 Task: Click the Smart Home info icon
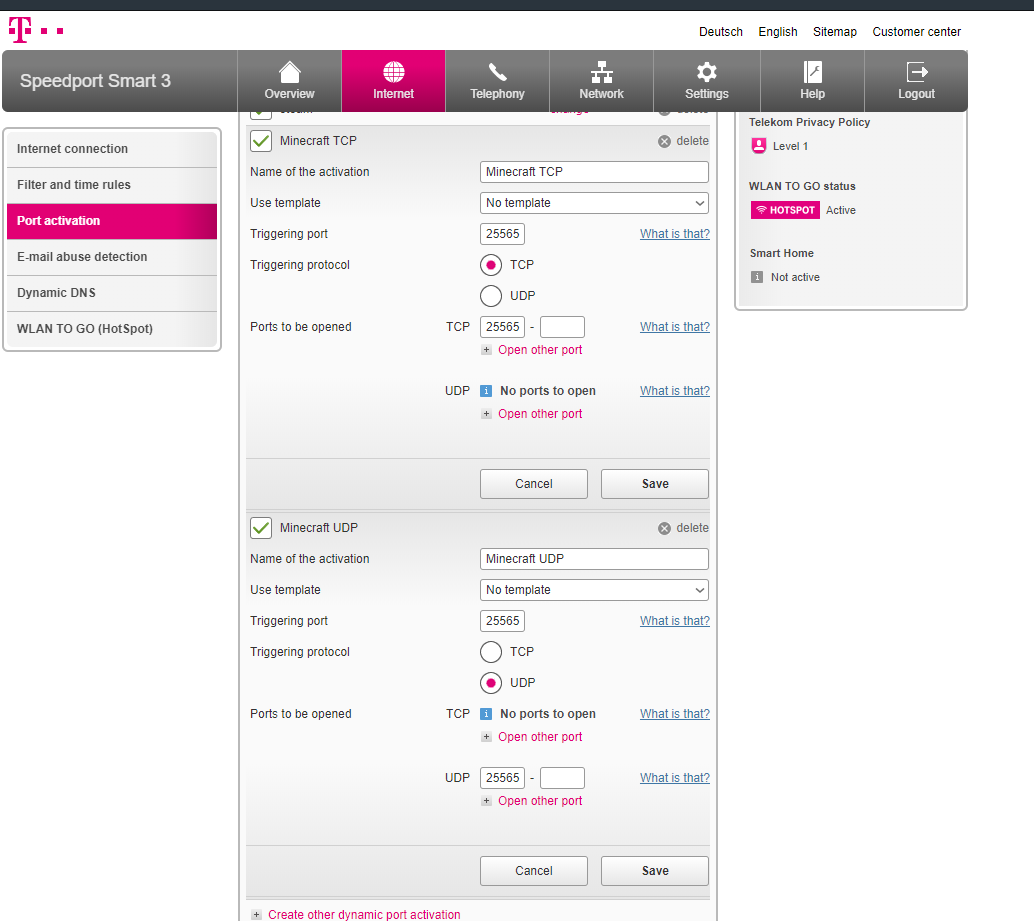tap(757, 277)
